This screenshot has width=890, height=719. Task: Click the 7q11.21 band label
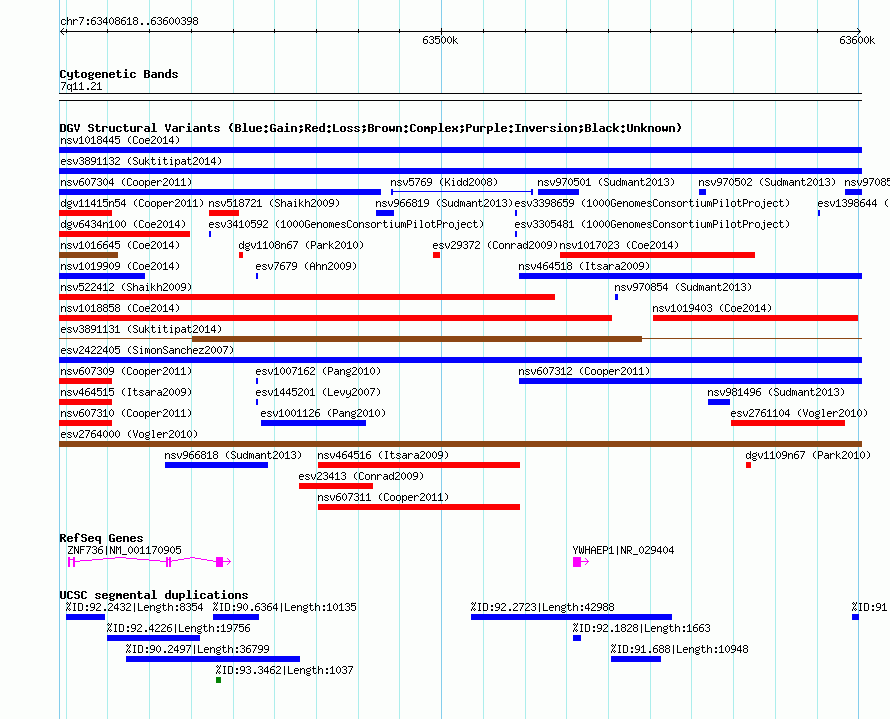click(x=81, y=86)
